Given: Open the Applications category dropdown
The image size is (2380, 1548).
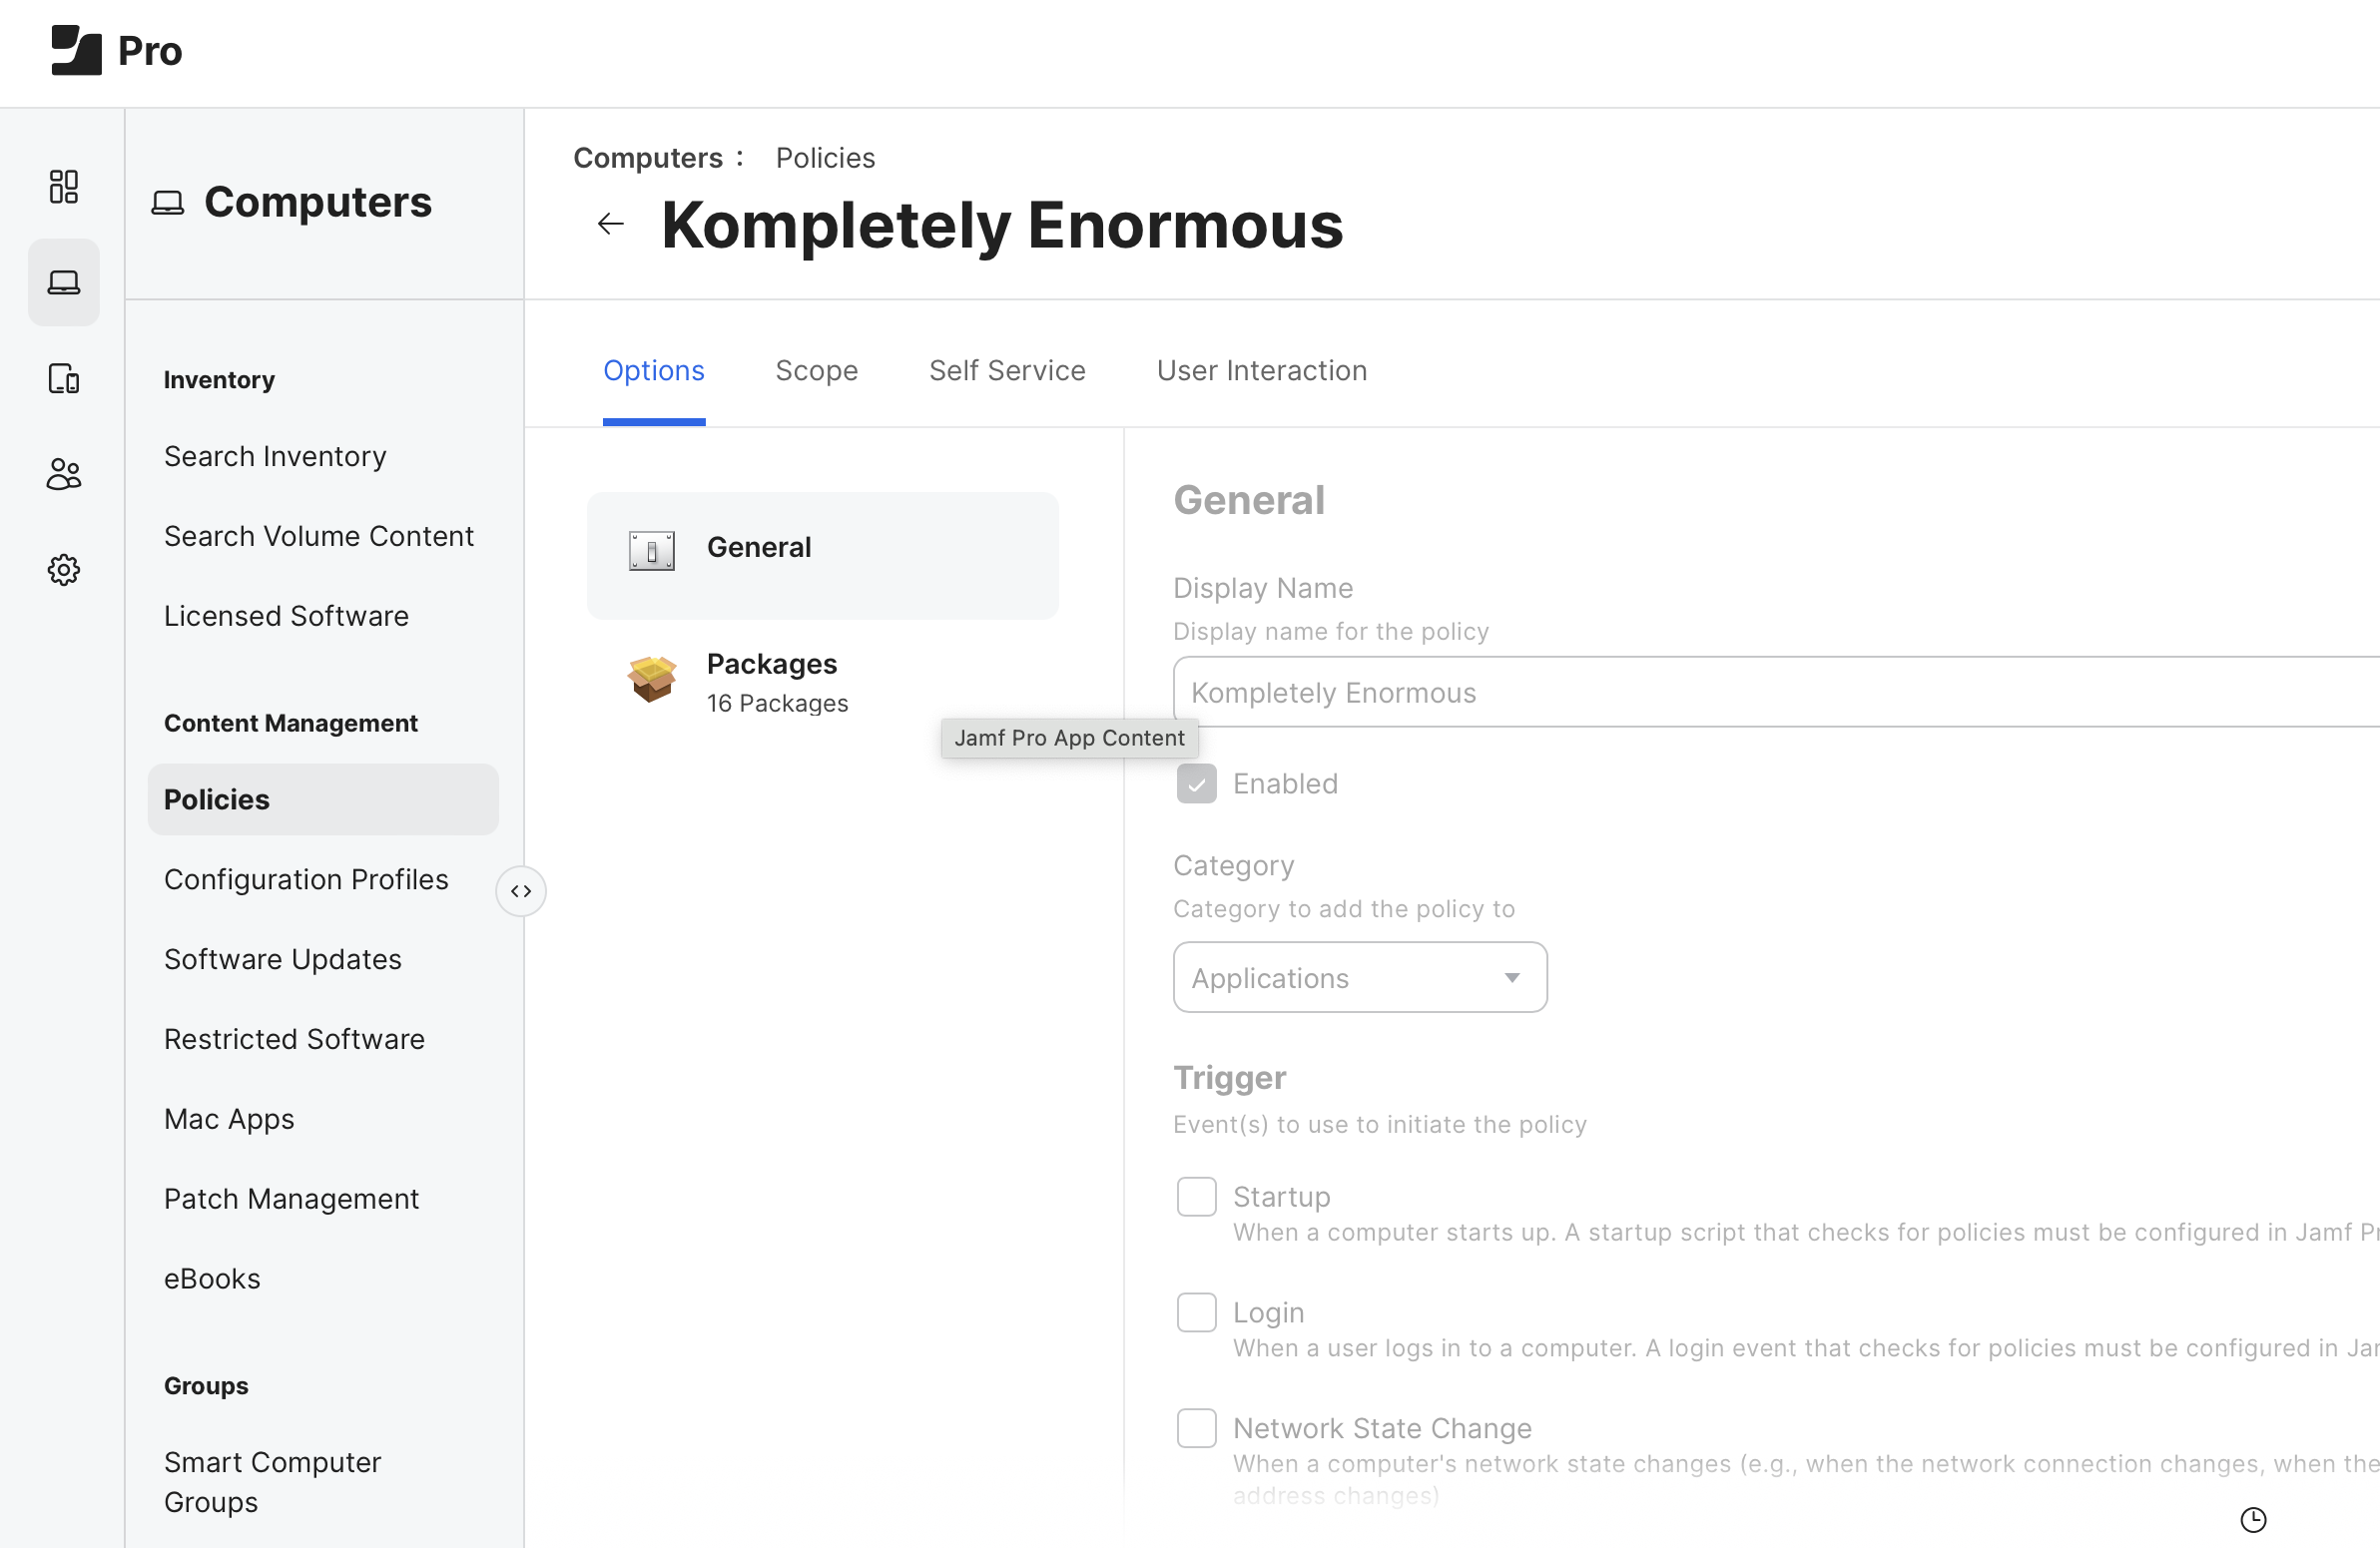Looking at the screenshot, I should [1359, 977].
